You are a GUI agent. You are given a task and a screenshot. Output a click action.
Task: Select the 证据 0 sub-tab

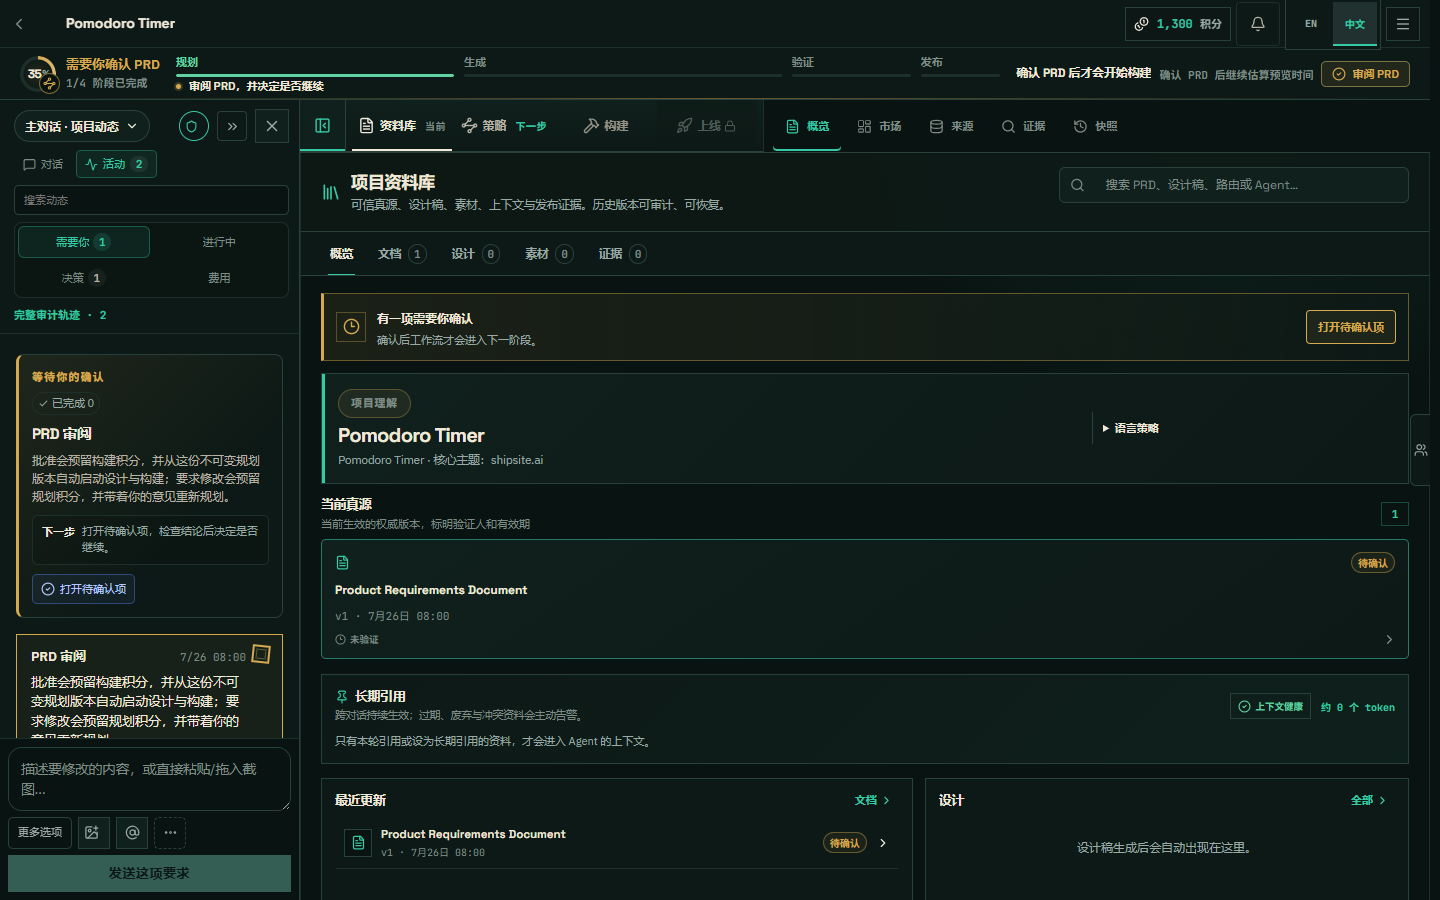[x=622, y=254]
